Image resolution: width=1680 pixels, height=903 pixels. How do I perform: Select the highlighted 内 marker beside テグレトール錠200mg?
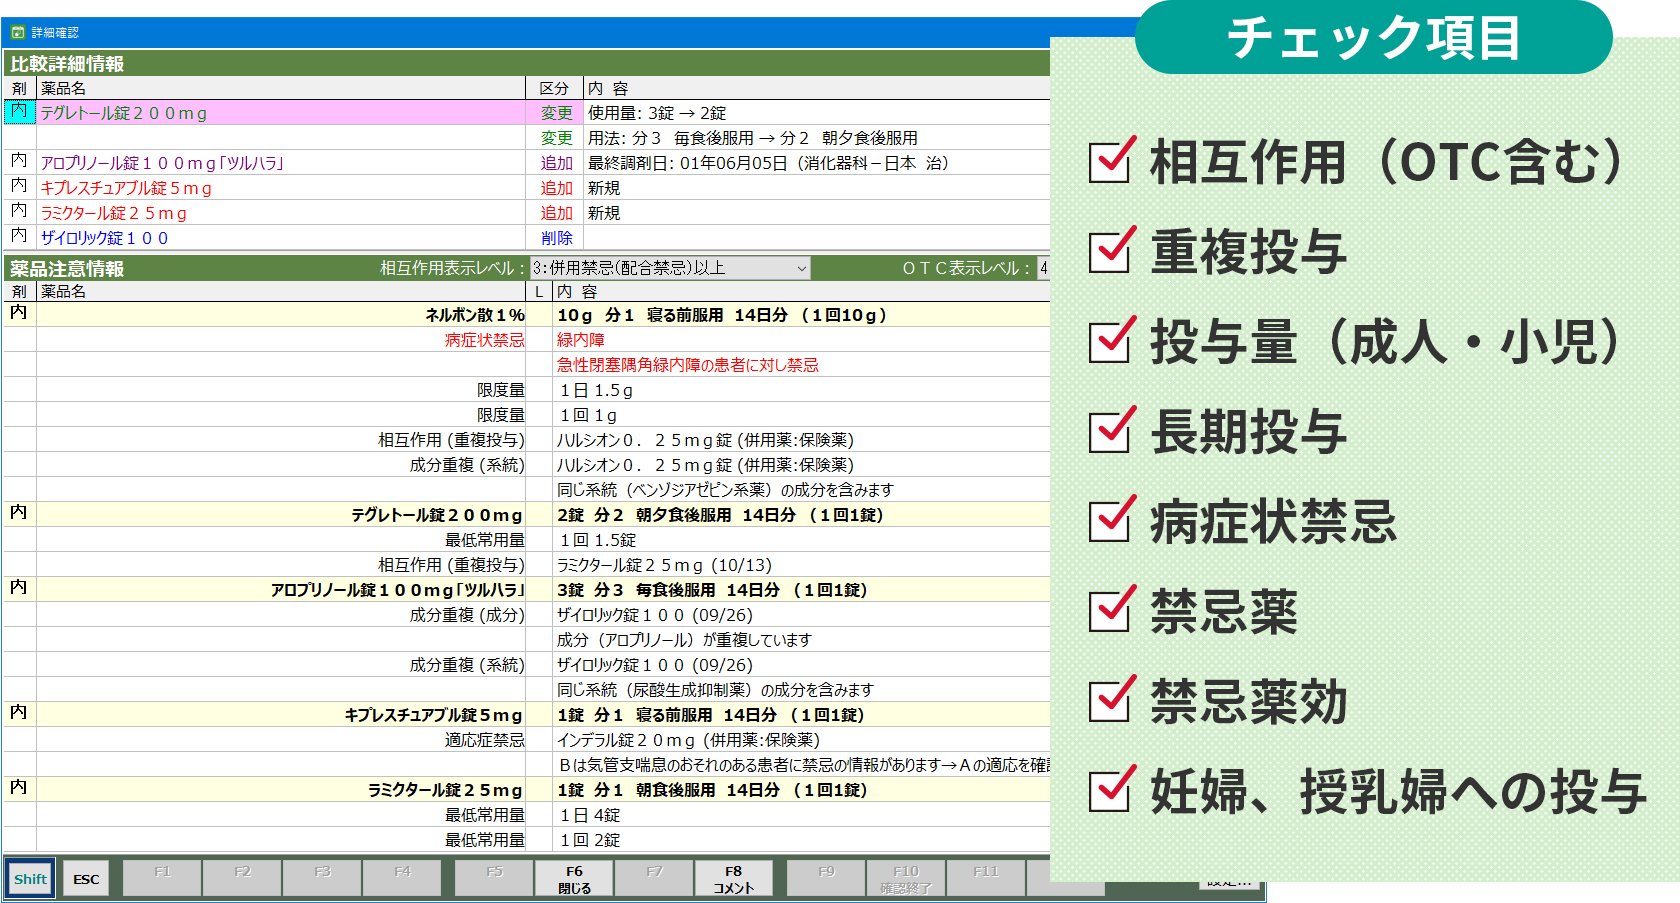click(19, 112)
